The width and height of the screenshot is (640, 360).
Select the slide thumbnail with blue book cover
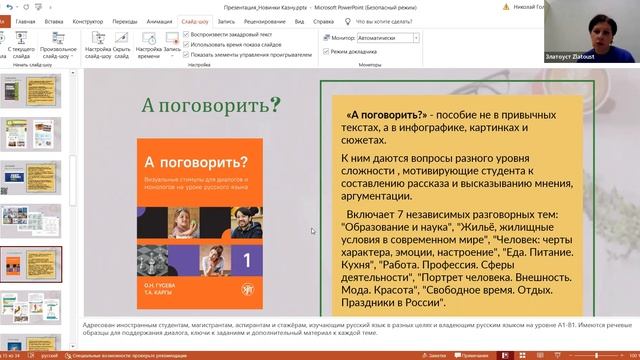31,178
